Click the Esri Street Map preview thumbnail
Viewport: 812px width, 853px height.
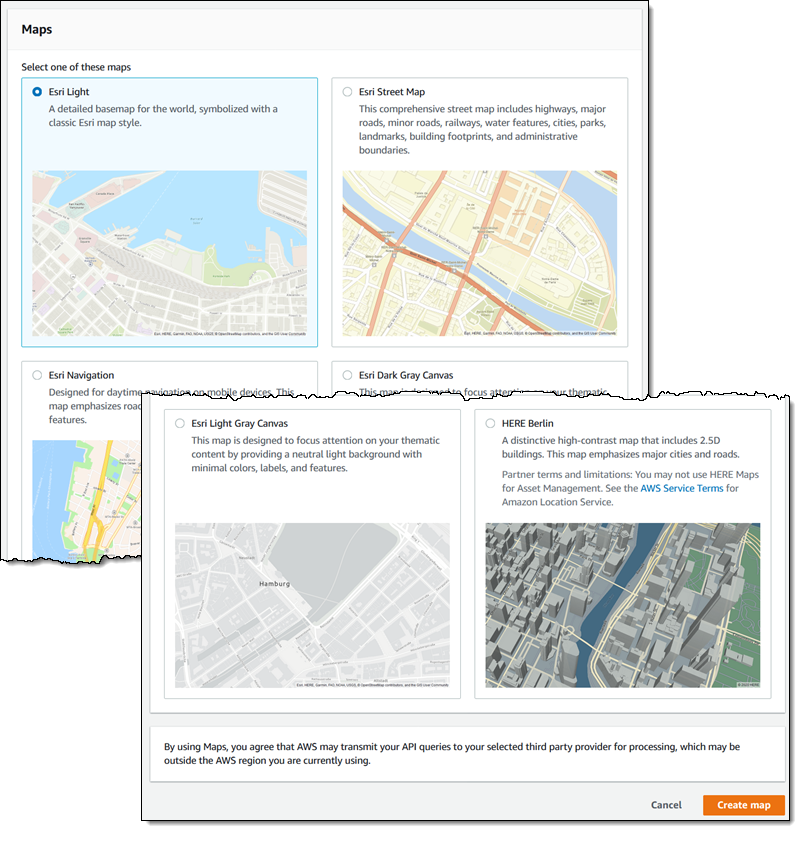(479, 253)
